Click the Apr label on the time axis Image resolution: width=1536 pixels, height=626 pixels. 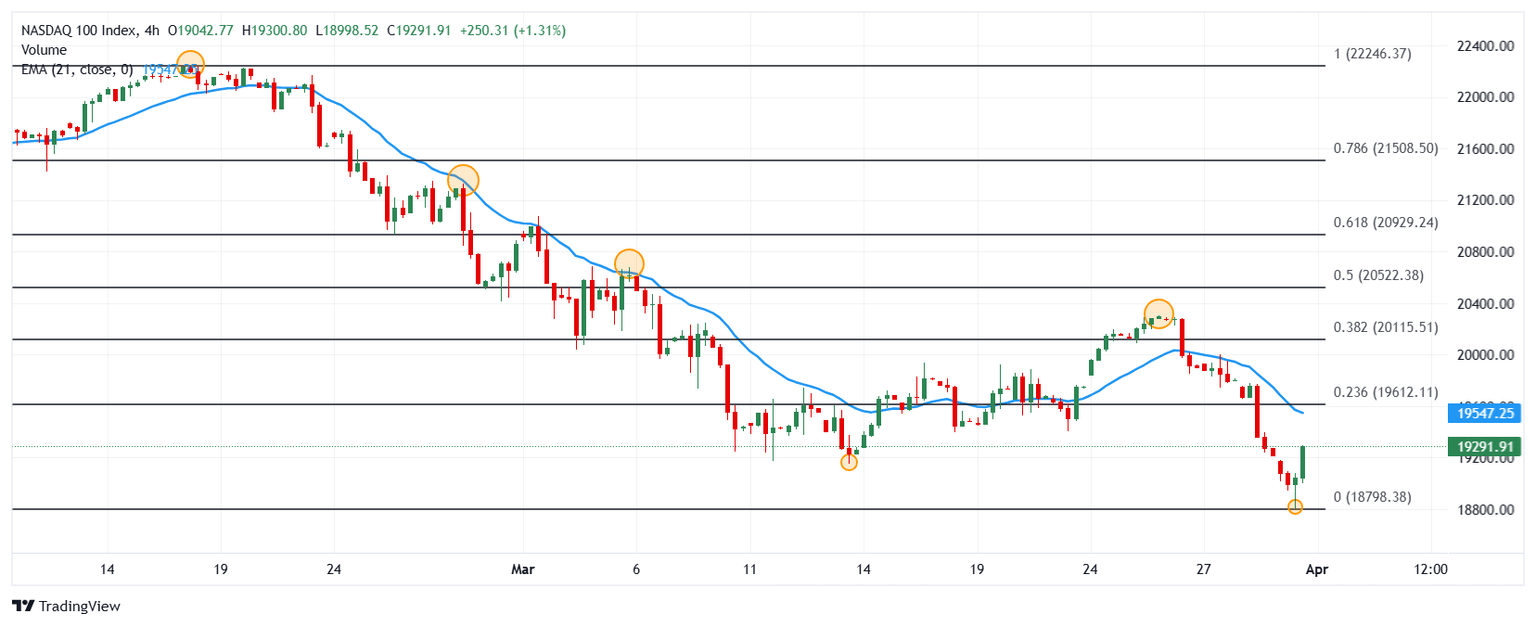[x=1317, y=570]
